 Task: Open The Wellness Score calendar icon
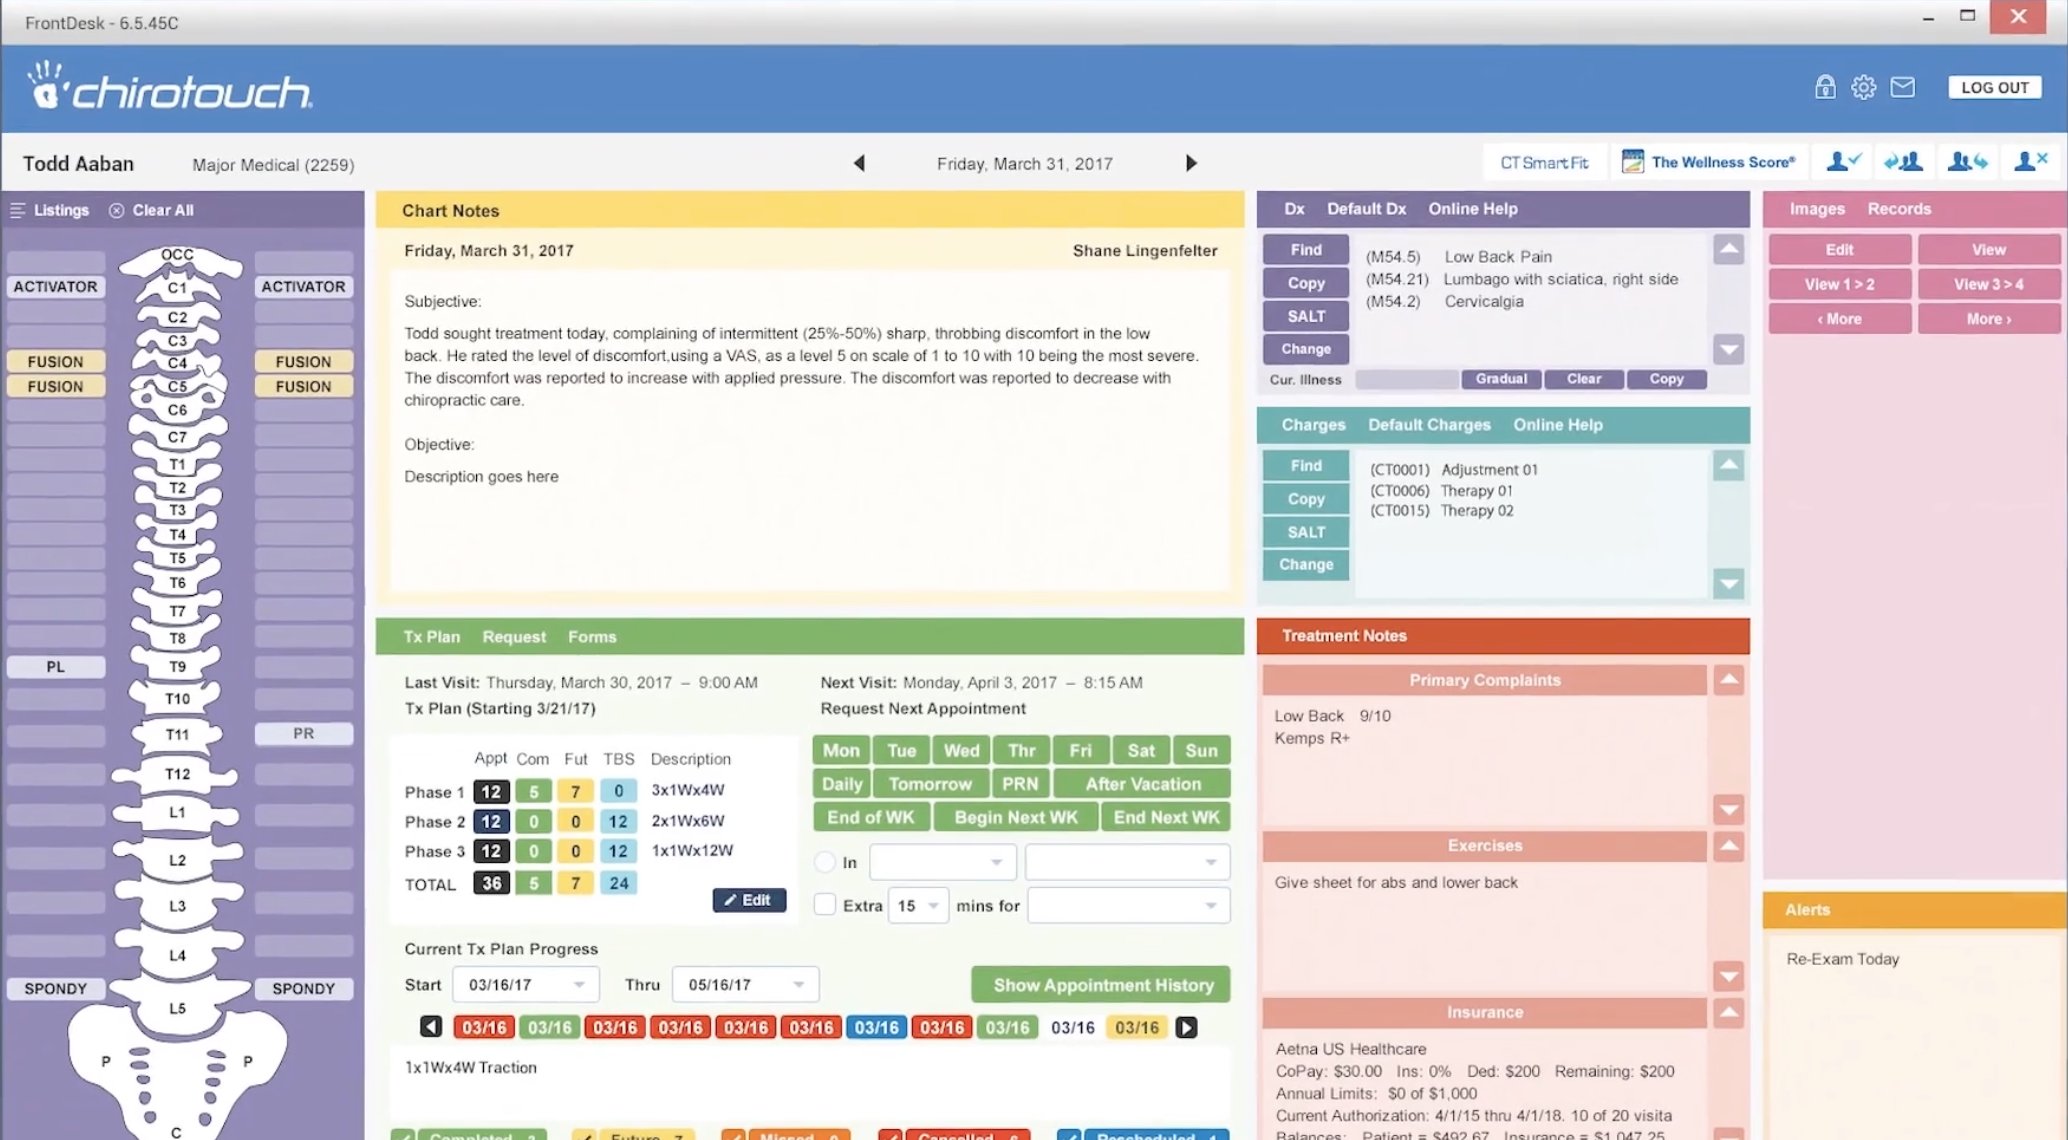click(x=1632, y=162)
